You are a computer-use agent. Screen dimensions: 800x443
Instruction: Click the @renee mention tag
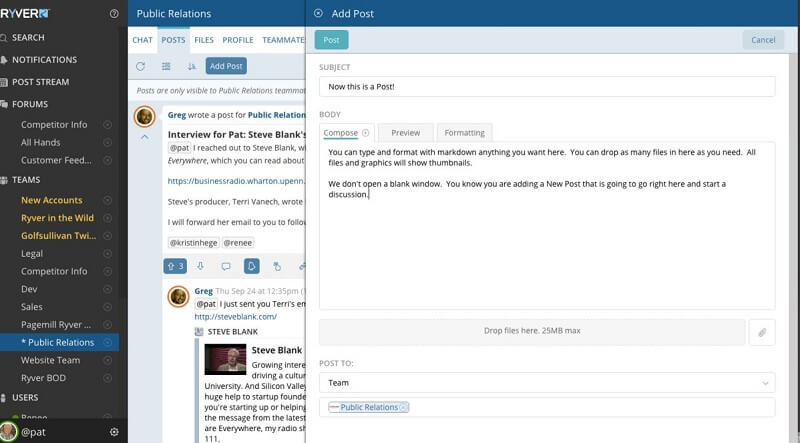click(x=238, y=243)
